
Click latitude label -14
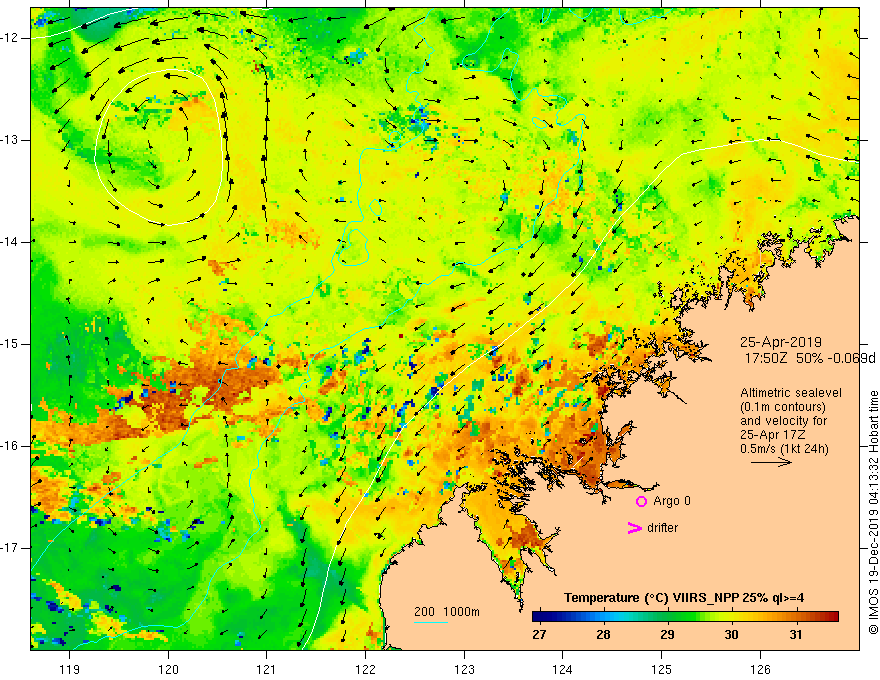10,242
